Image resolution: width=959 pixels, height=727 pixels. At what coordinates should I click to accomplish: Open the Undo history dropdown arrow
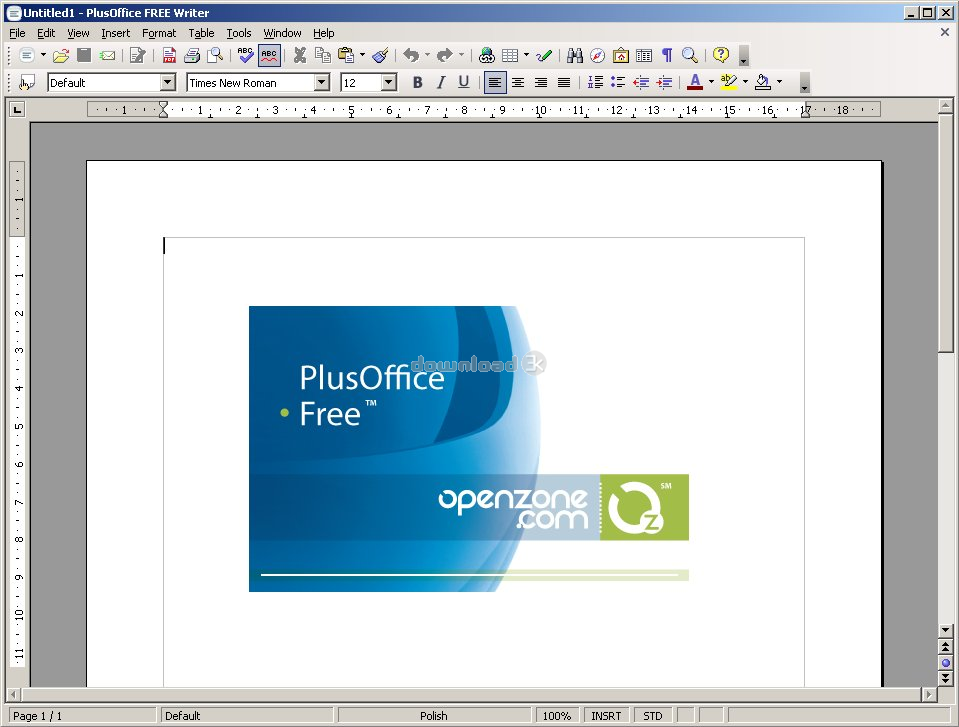pyautogui.click(x=427, y=56)
